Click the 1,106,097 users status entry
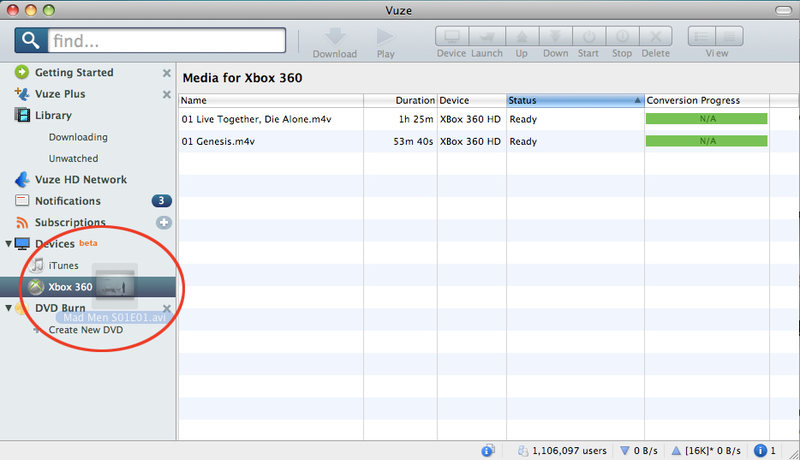The image size is (800, 460). pyautogui.click(x=562, y=451)
